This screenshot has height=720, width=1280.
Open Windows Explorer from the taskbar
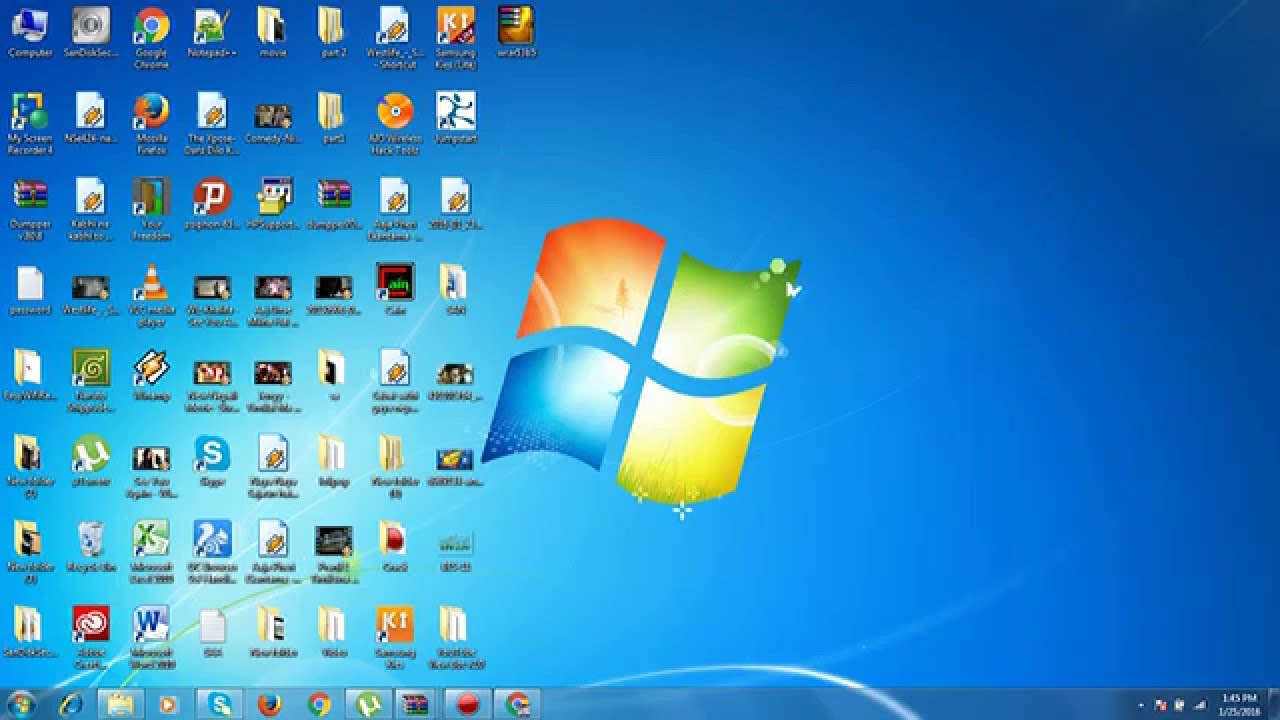(x=120, y=705)
